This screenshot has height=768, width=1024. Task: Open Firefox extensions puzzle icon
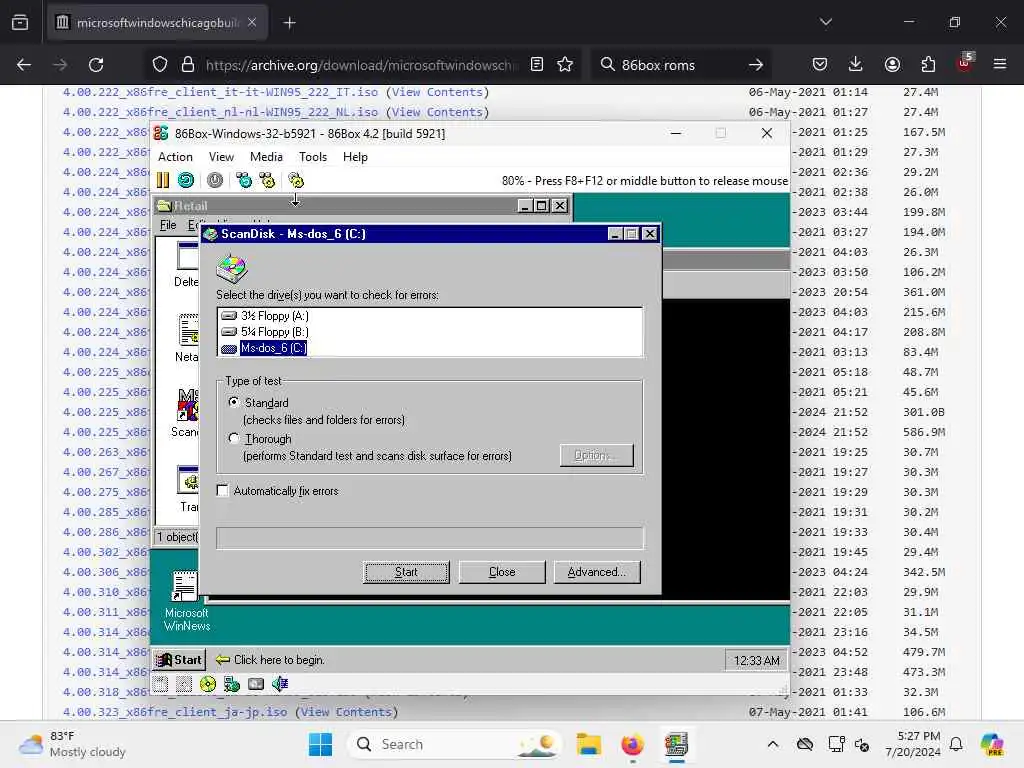pos(928,64)
